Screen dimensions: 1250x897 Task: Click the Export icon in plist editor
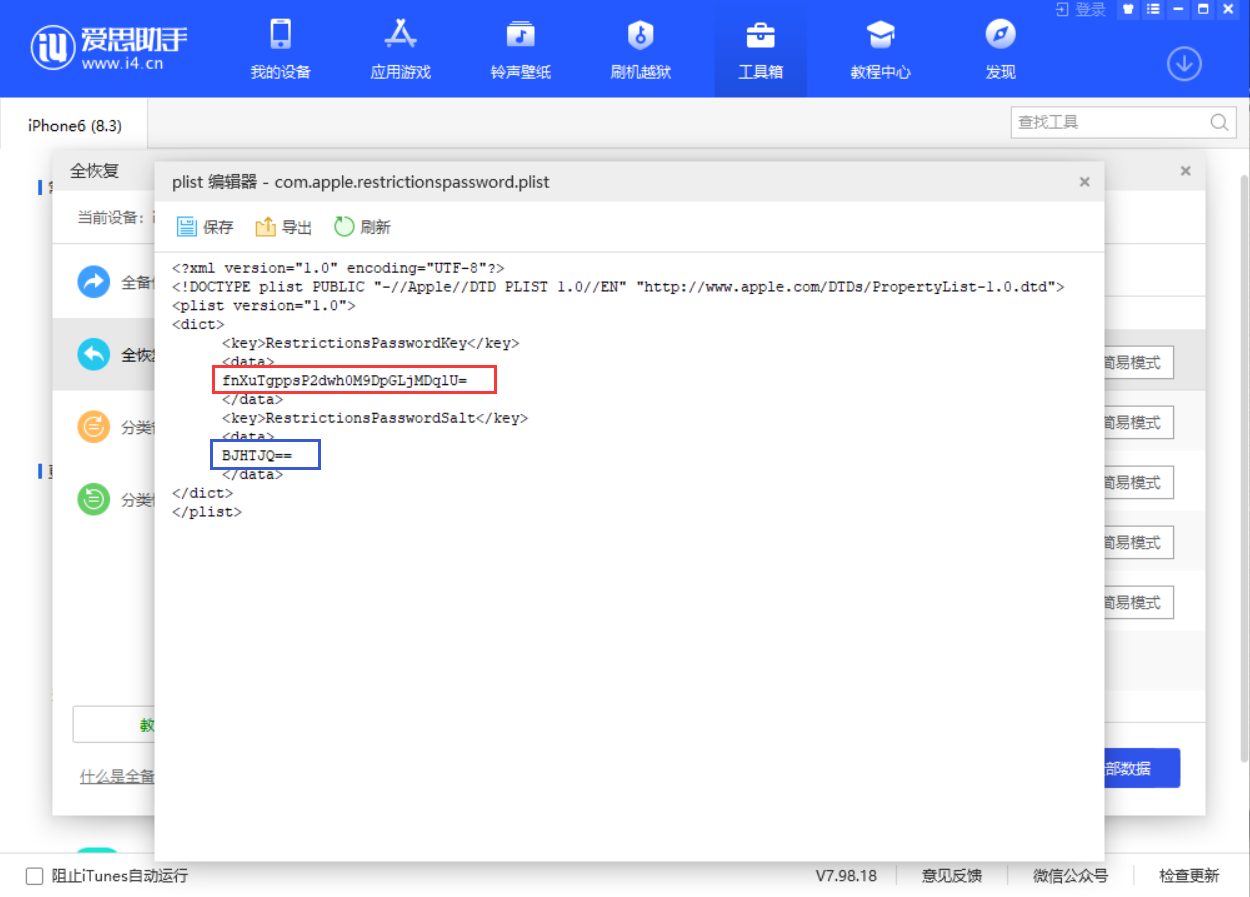(265, 227)
